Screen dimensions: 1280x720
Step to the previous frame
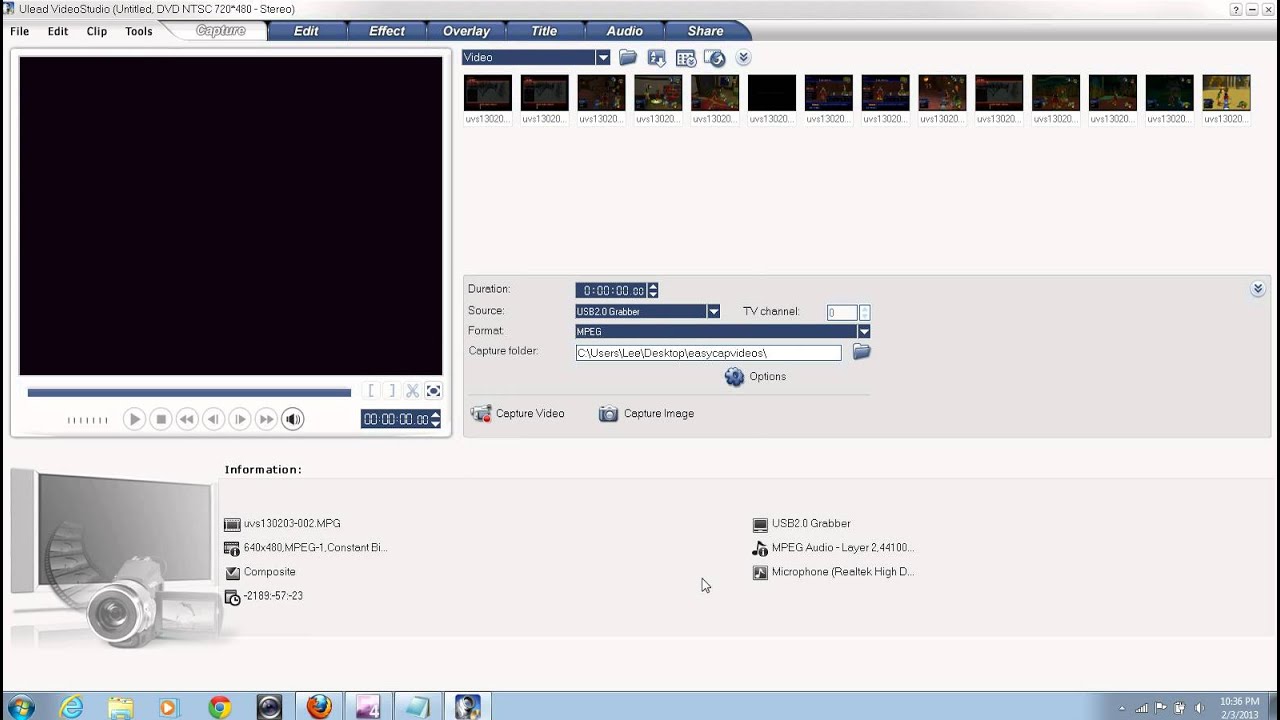(x=213, y=419)
